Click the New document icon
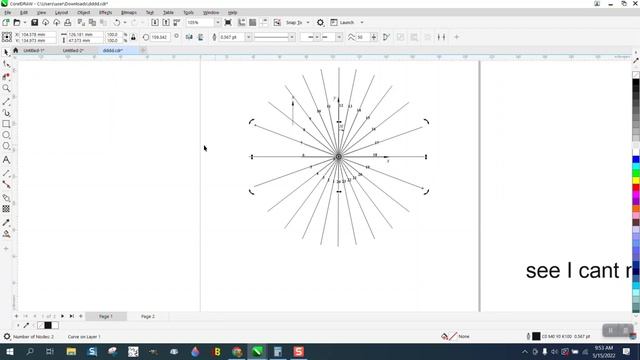640x360 pixels. tap(6, 22)
